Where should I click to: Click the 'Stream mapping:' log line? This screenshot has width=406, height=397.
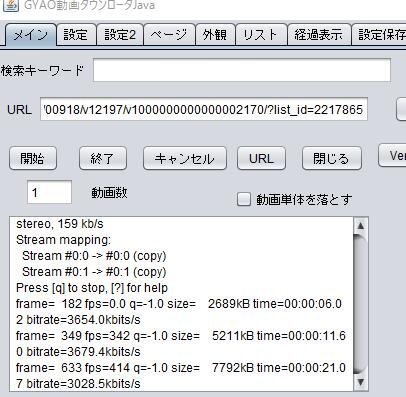(x=63, y=240)
